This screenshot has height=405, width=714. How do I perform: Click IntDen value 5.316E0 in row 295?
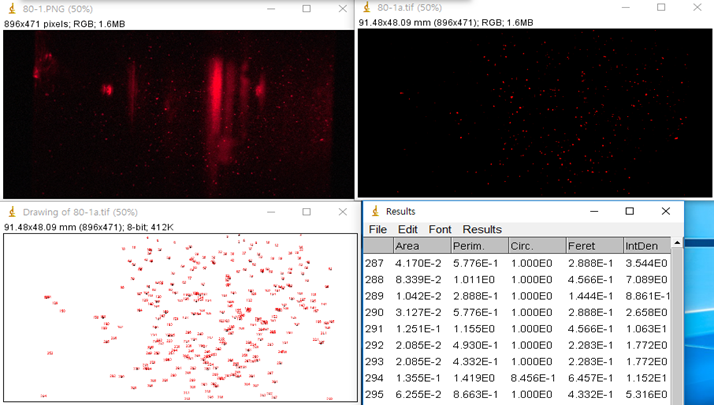click(x=647, y=394)
